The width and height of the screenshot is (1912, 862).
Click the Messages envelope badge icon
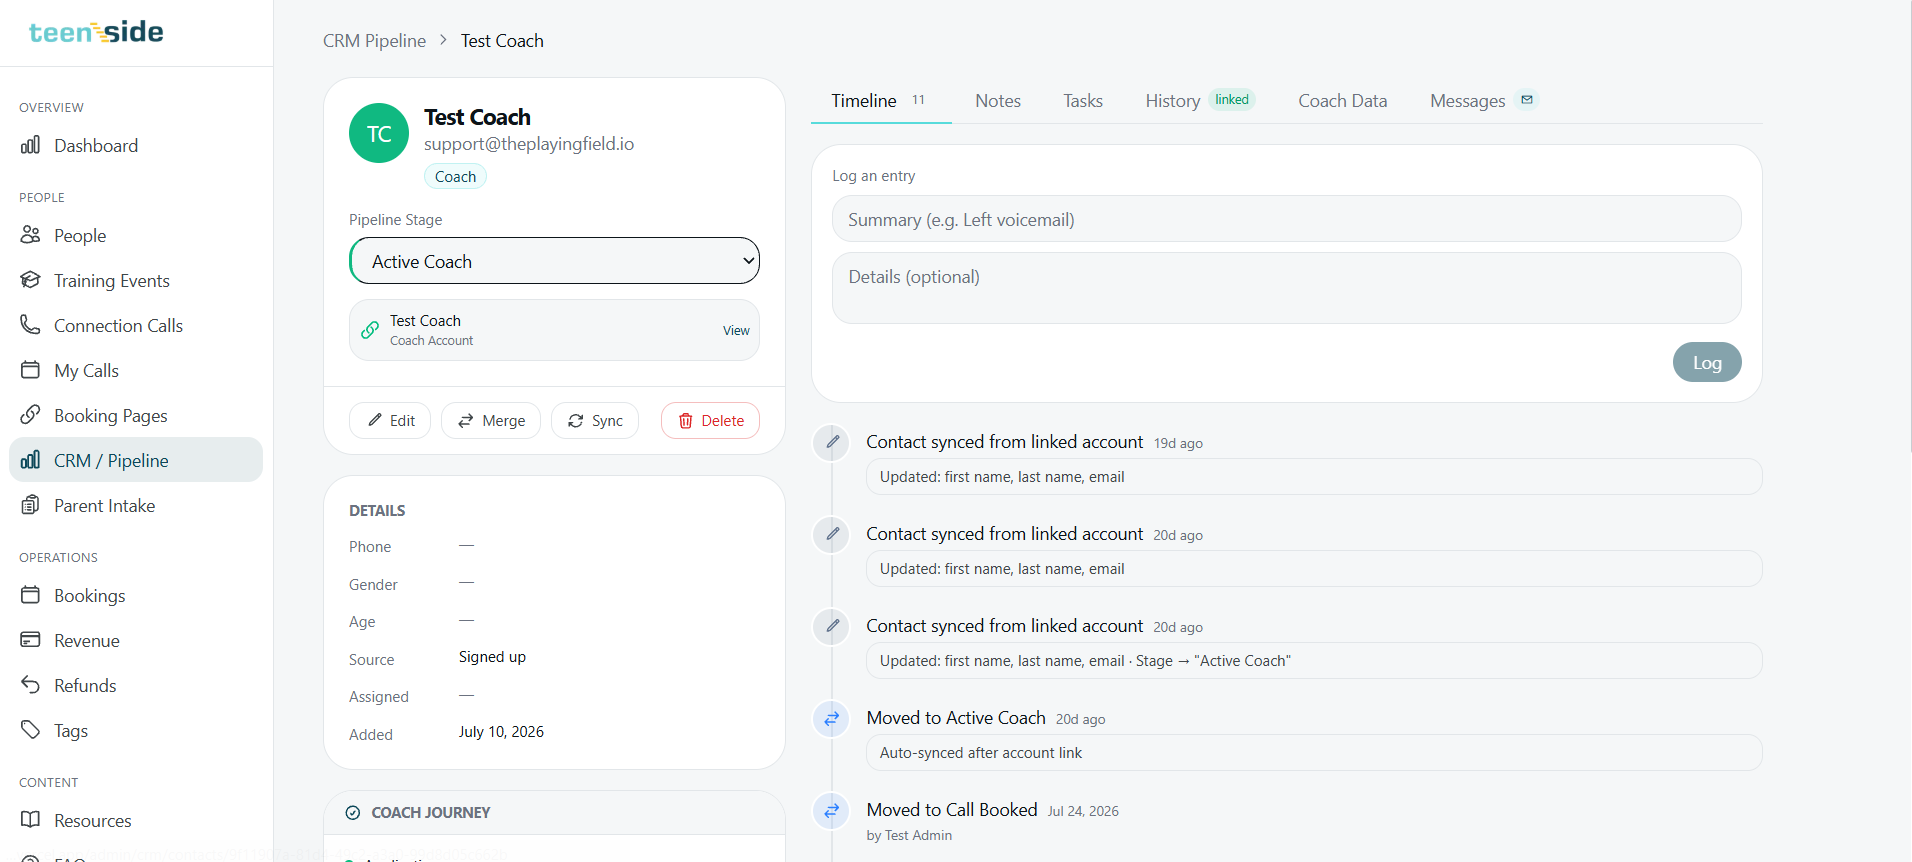1527,100
